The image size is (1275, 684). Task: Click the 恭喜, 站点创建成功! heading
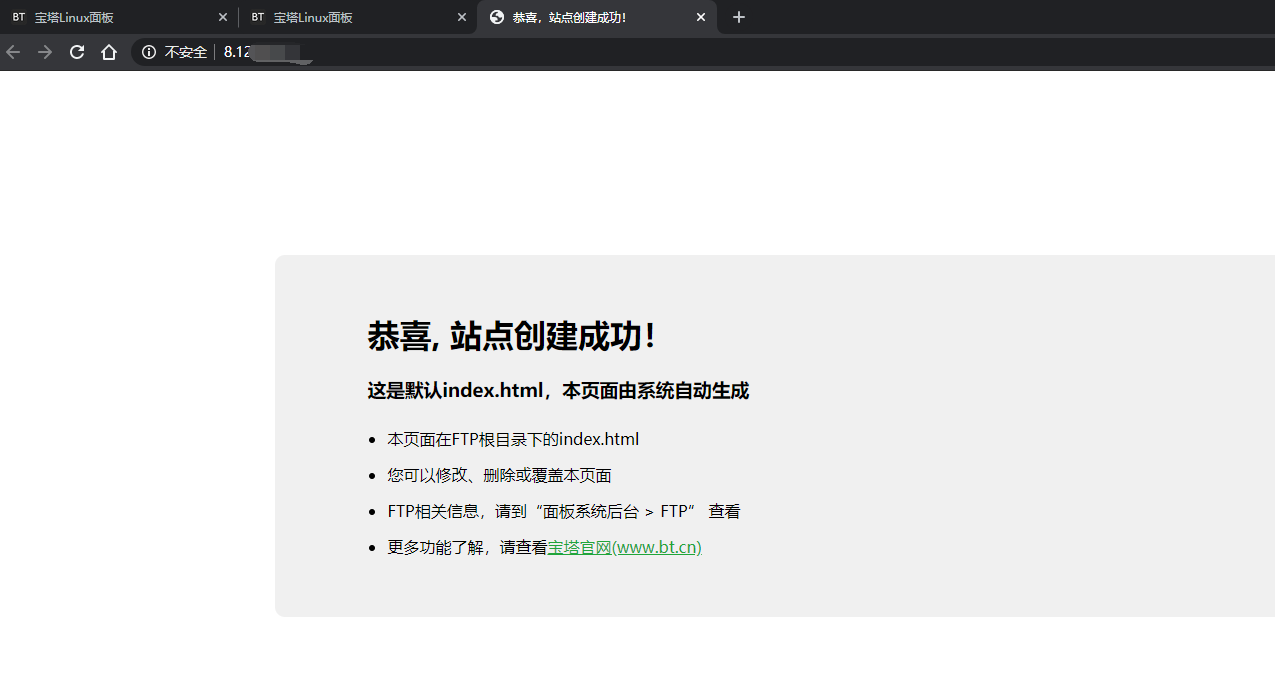tap(512, 336)
